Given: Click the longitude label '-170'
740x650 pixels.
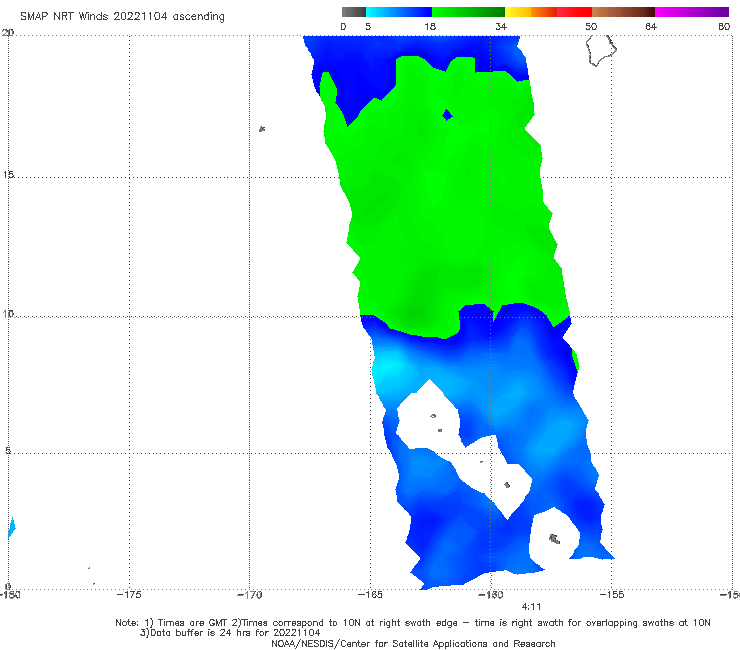Looking at the screenshot, I should [250, 595].
